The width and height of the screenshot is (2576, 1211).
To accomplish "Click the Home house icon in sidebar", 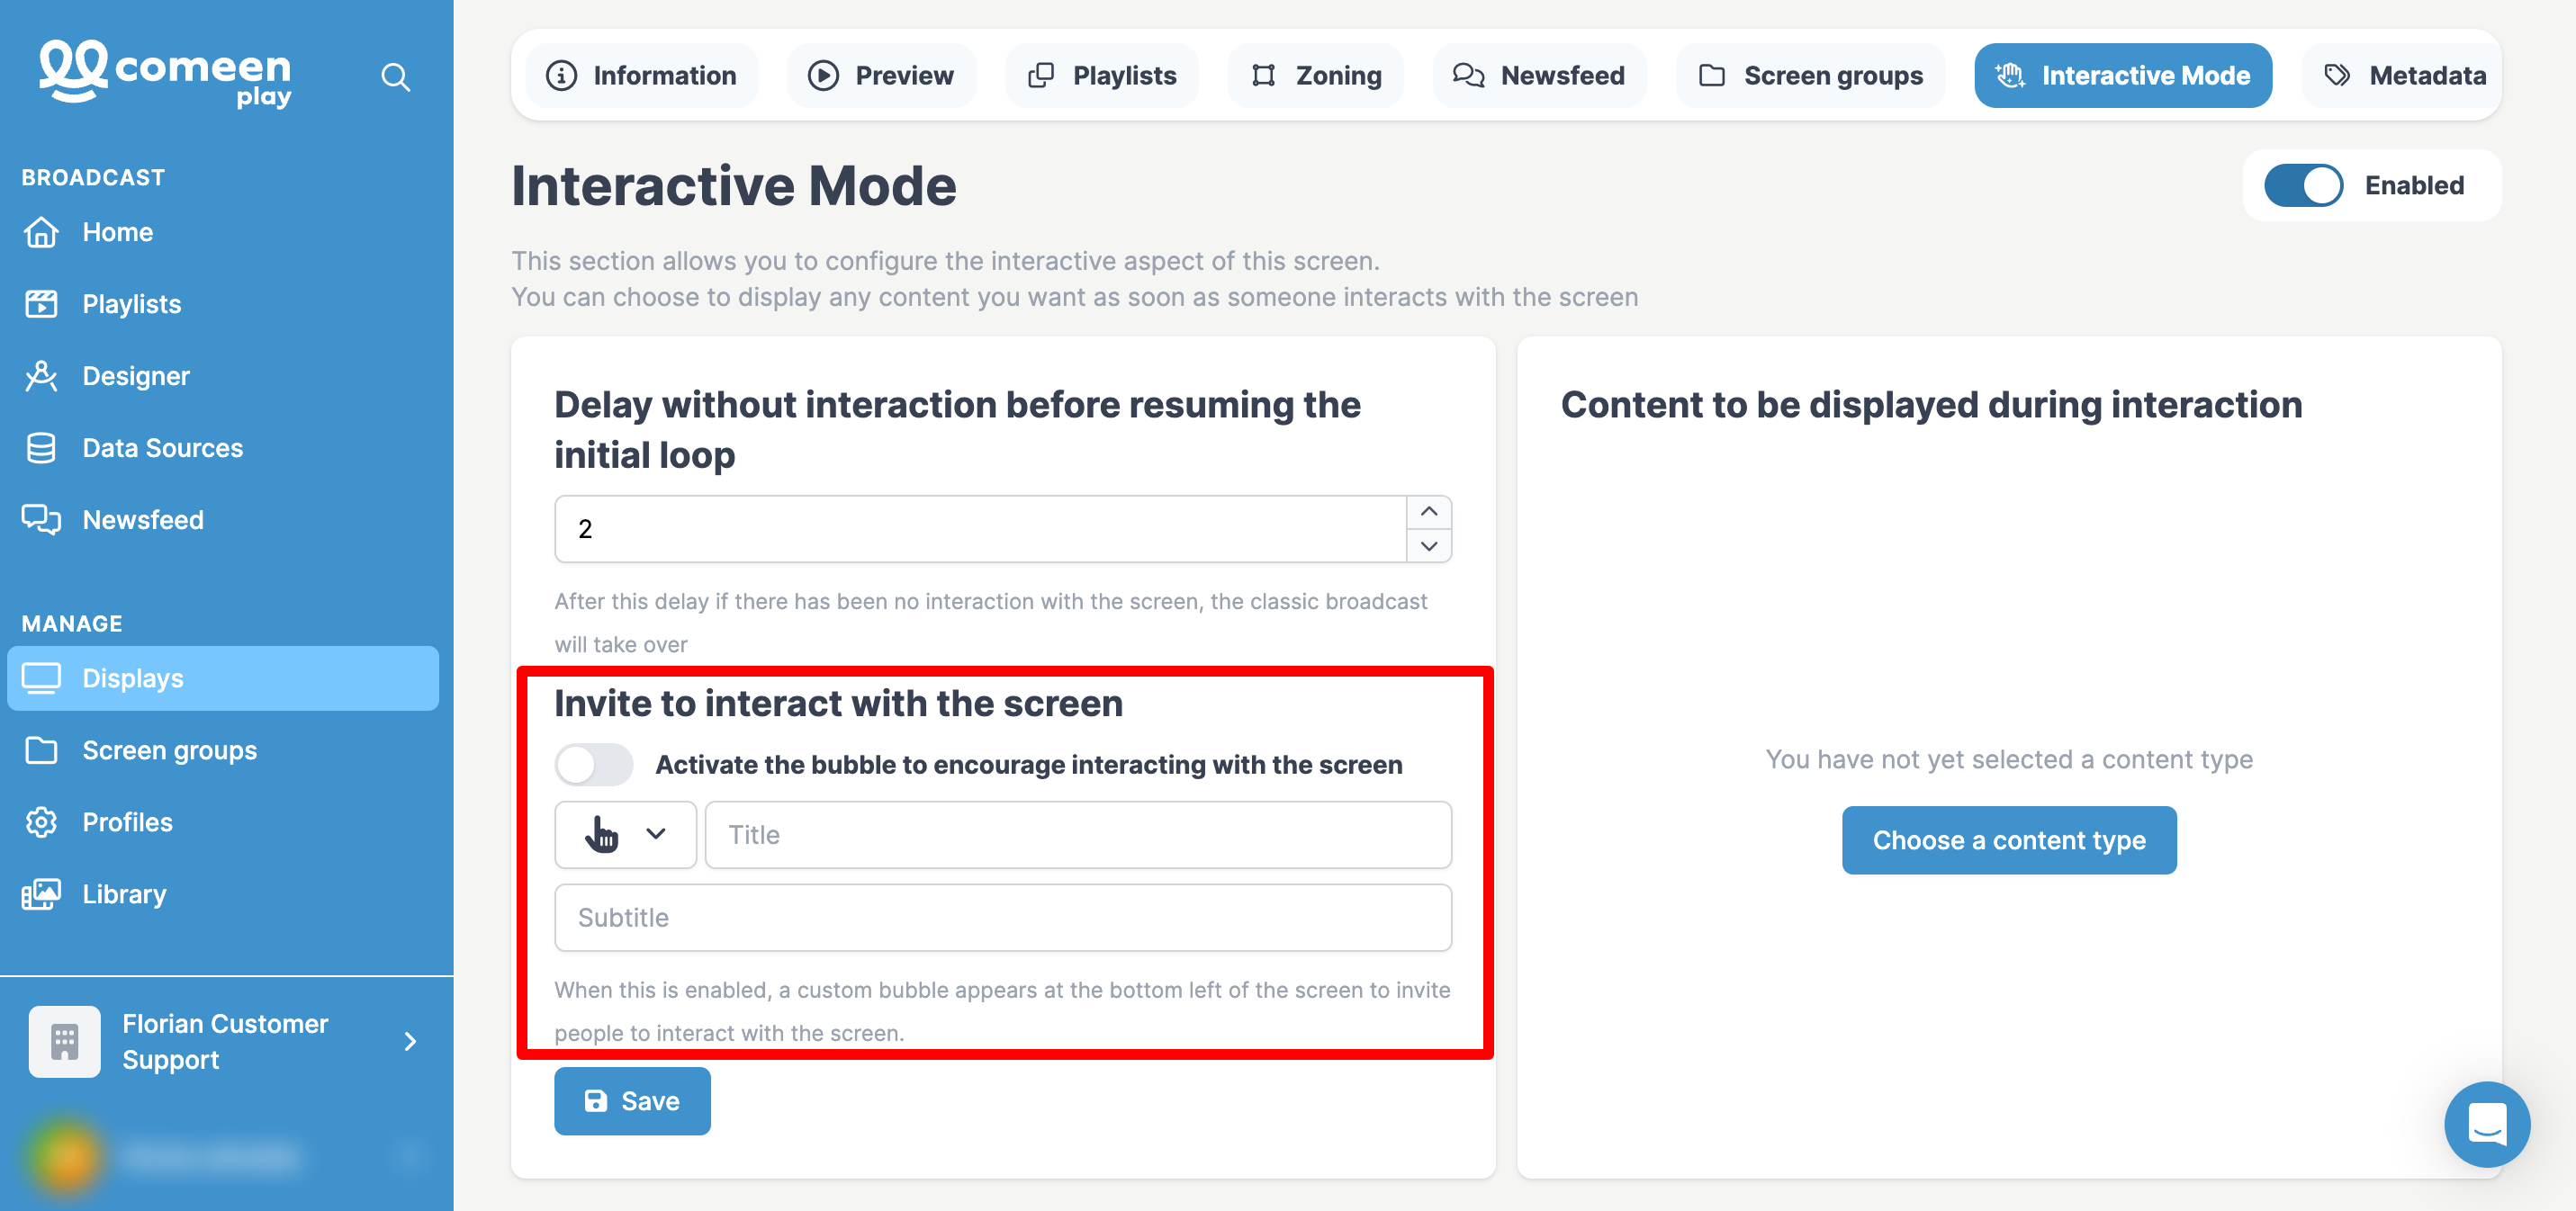I will (41, 232).
